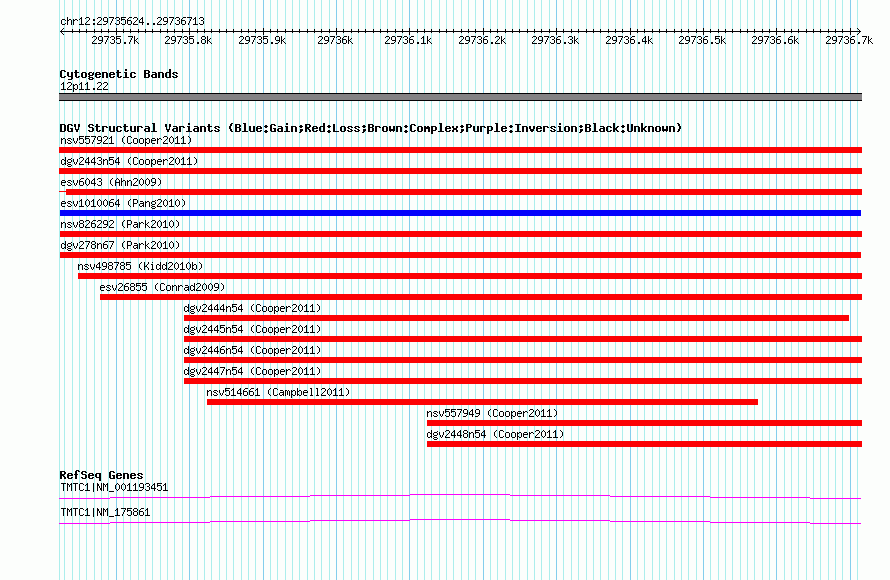
Task: Click the dgv2447n54 (Cooper2011) label
Action: click(x=252, y=371)
